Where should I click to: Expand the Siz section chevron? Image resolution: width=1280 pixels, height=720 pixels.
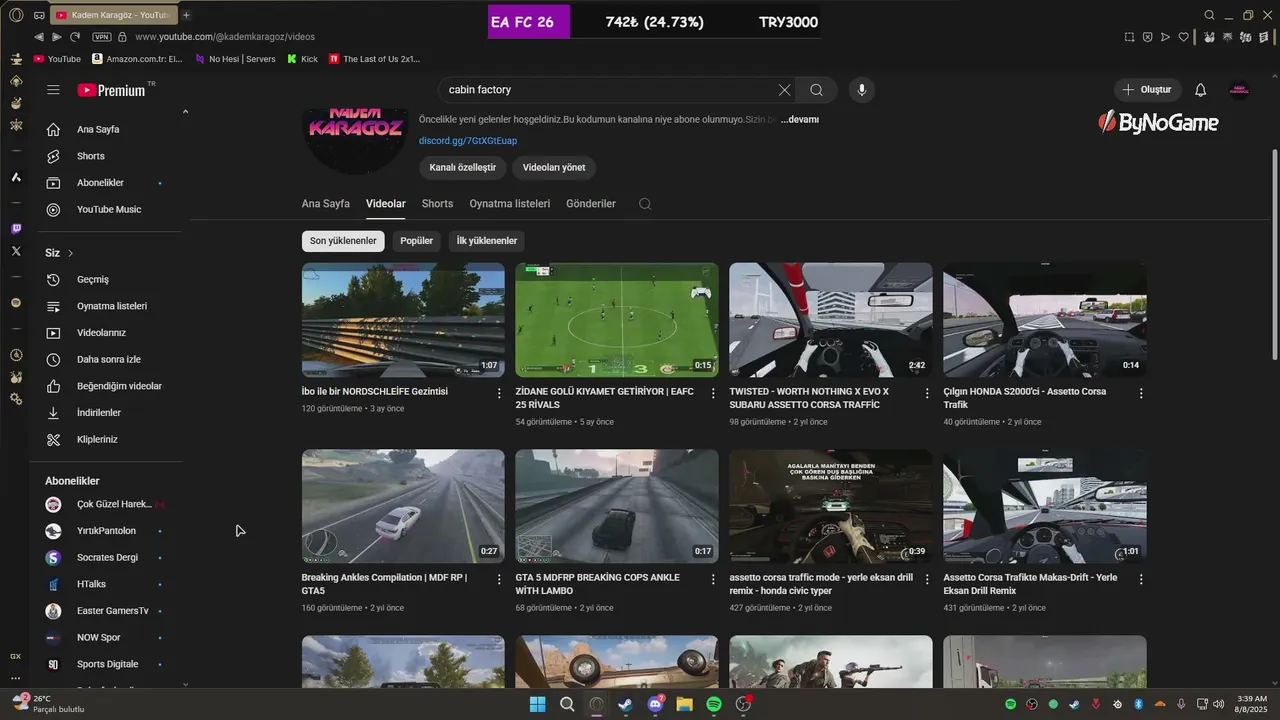coord(71,253)
